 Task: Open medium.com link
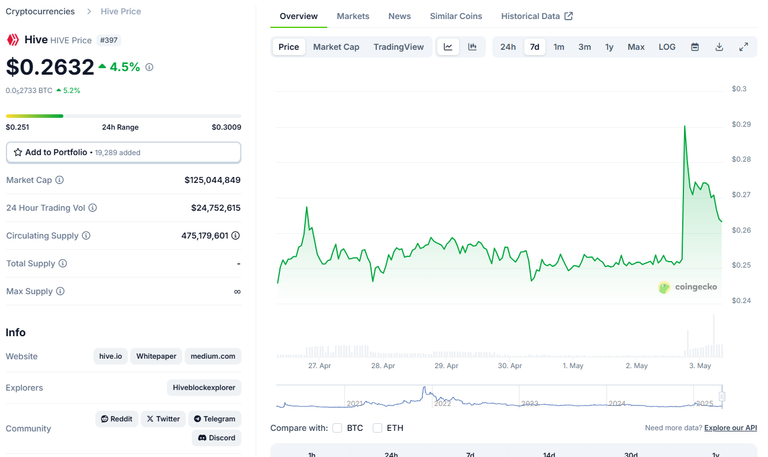click(x=213, y=356)
